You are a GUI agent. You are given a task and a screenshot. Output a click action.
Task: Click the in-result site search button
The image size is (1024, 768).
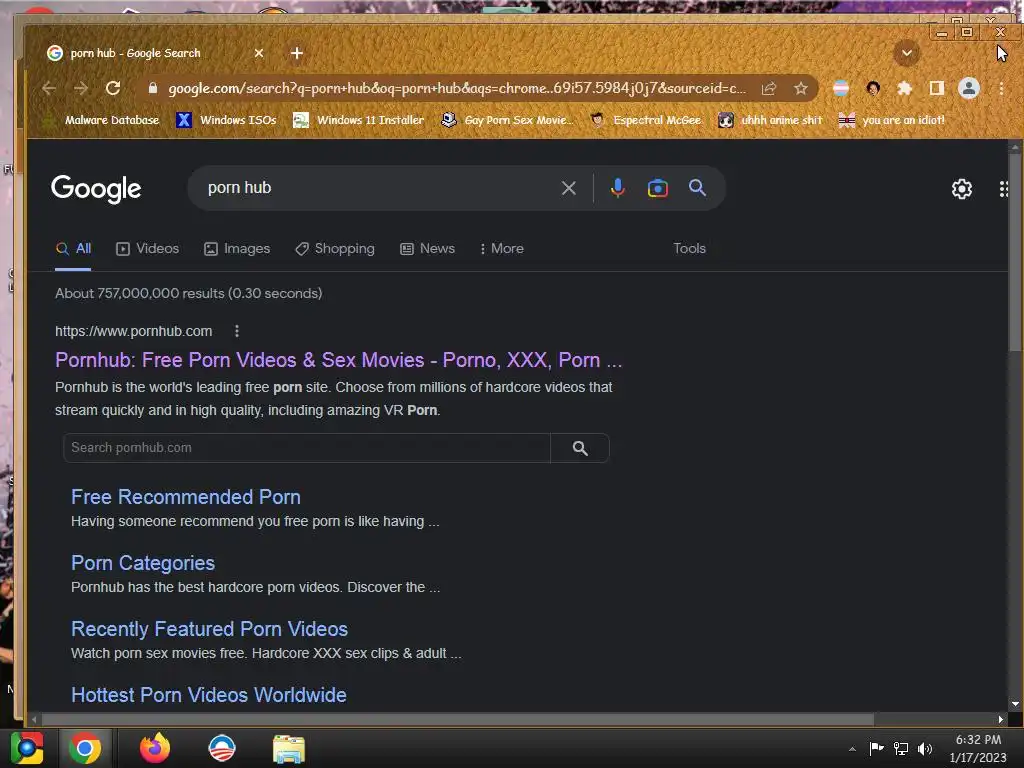click(x=580, y=448)
